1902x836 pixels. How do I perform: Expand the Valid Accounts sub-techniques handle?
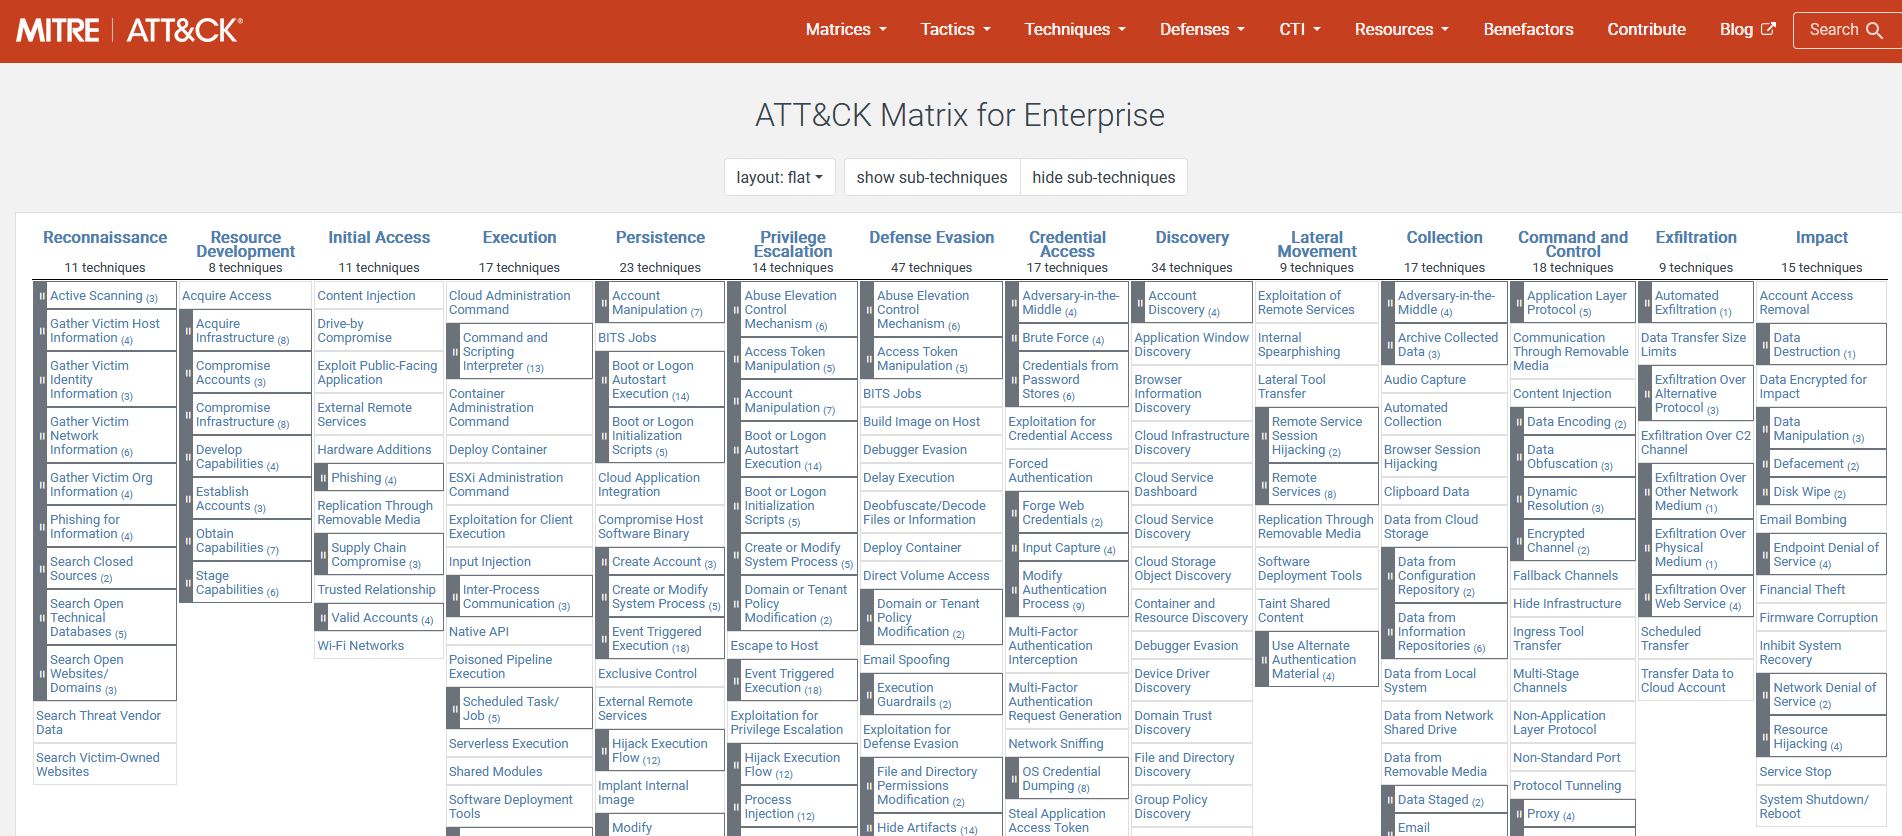pos(322,618)
